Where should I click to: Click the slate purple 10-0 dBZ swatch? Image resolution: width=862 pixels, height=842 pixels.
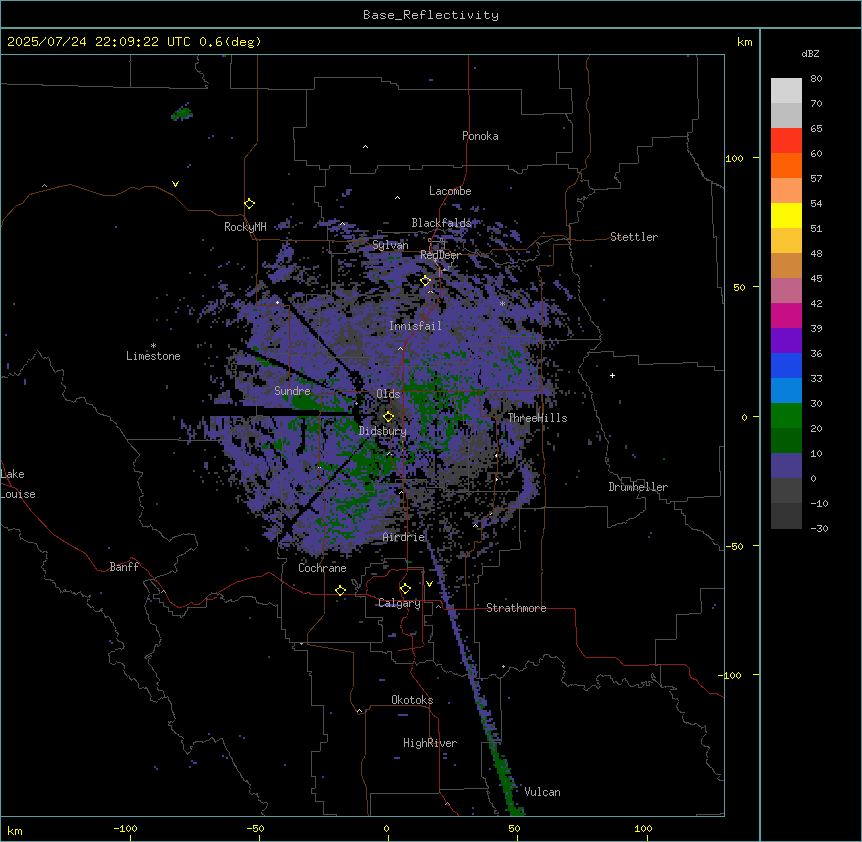786,466
